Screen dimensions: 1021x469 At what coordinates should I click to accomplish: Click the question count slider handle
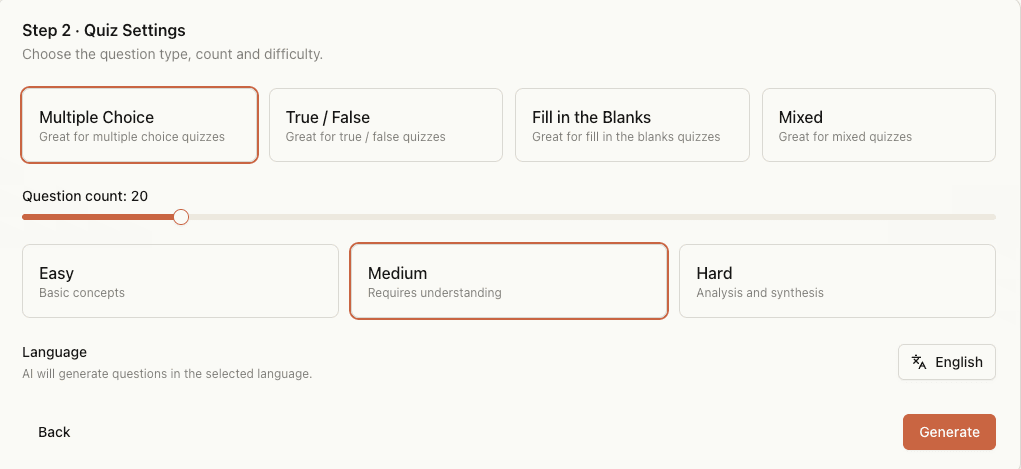click(181, 216)
